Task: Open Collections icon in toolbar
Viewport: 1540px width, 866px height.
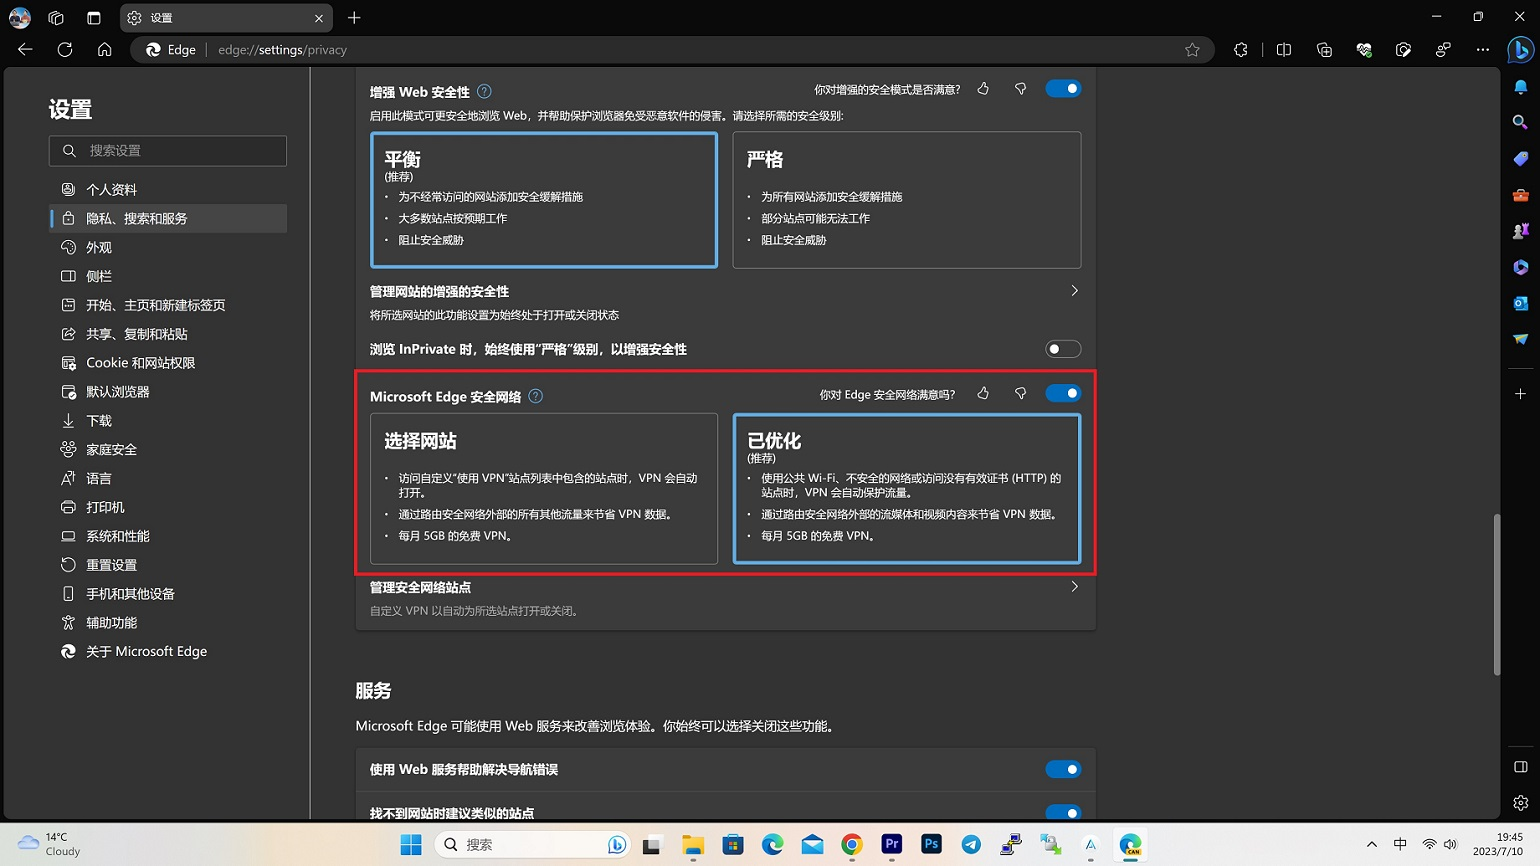Action: pyautogui.click(x=1324, y=50)
